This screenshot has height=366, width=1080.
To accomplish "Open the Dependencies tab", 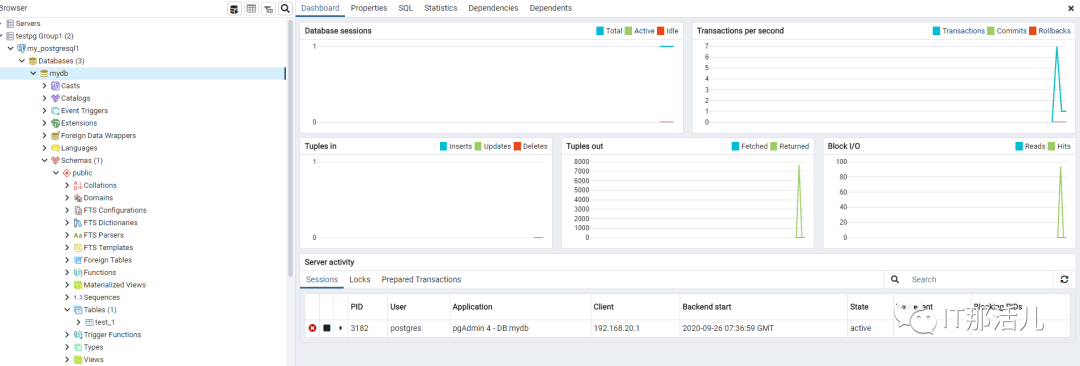I will point(493,8).
